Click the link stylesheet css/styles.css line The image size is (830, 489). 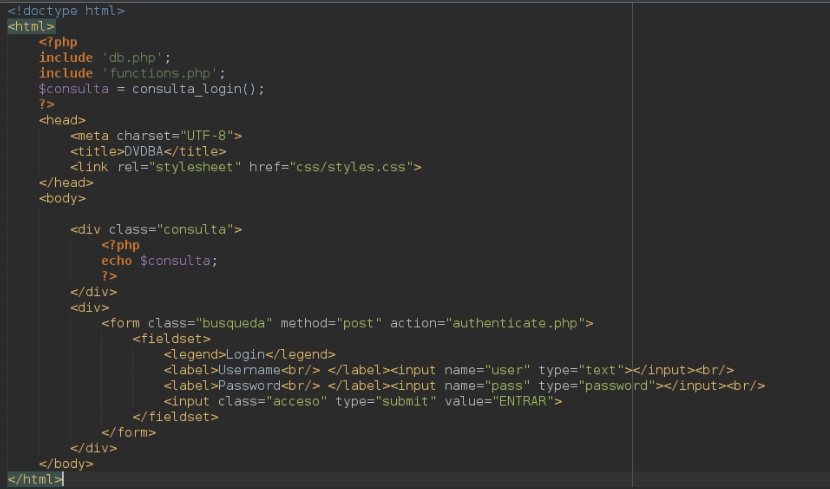coord(246,167)
